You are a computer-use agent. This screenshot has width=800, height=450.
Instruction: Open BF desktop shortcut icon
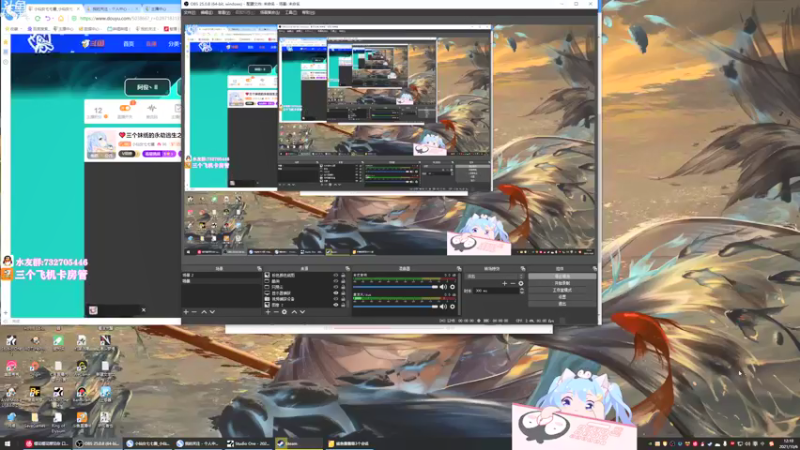(35, 394)
